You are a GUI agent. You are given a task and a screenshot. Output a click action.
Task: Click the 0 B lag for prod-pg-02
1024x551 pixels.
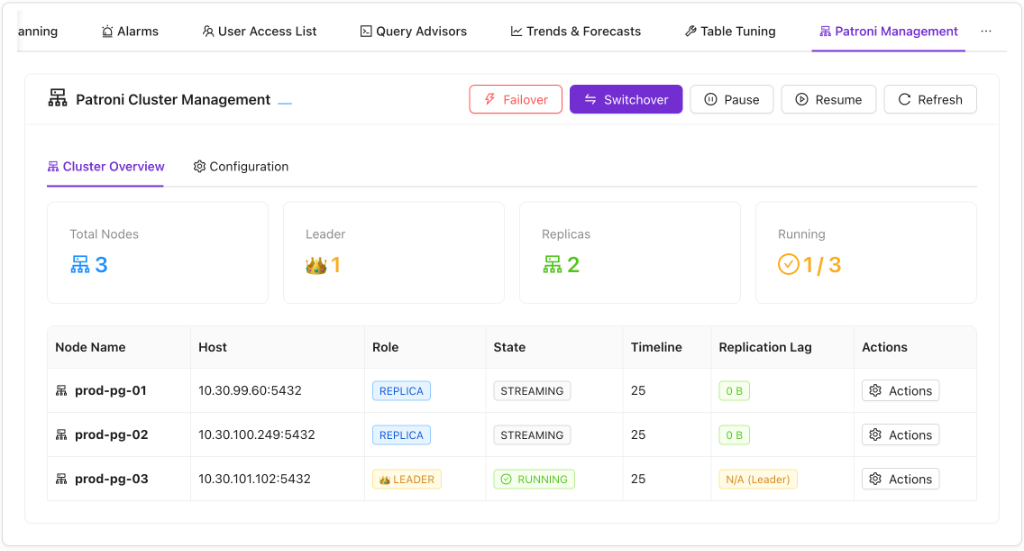pyautogui.click(x=734, y=435)
